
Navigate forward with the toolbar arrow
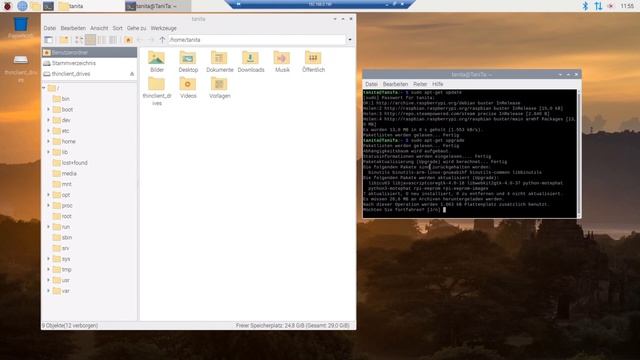[x=151, y=40]
